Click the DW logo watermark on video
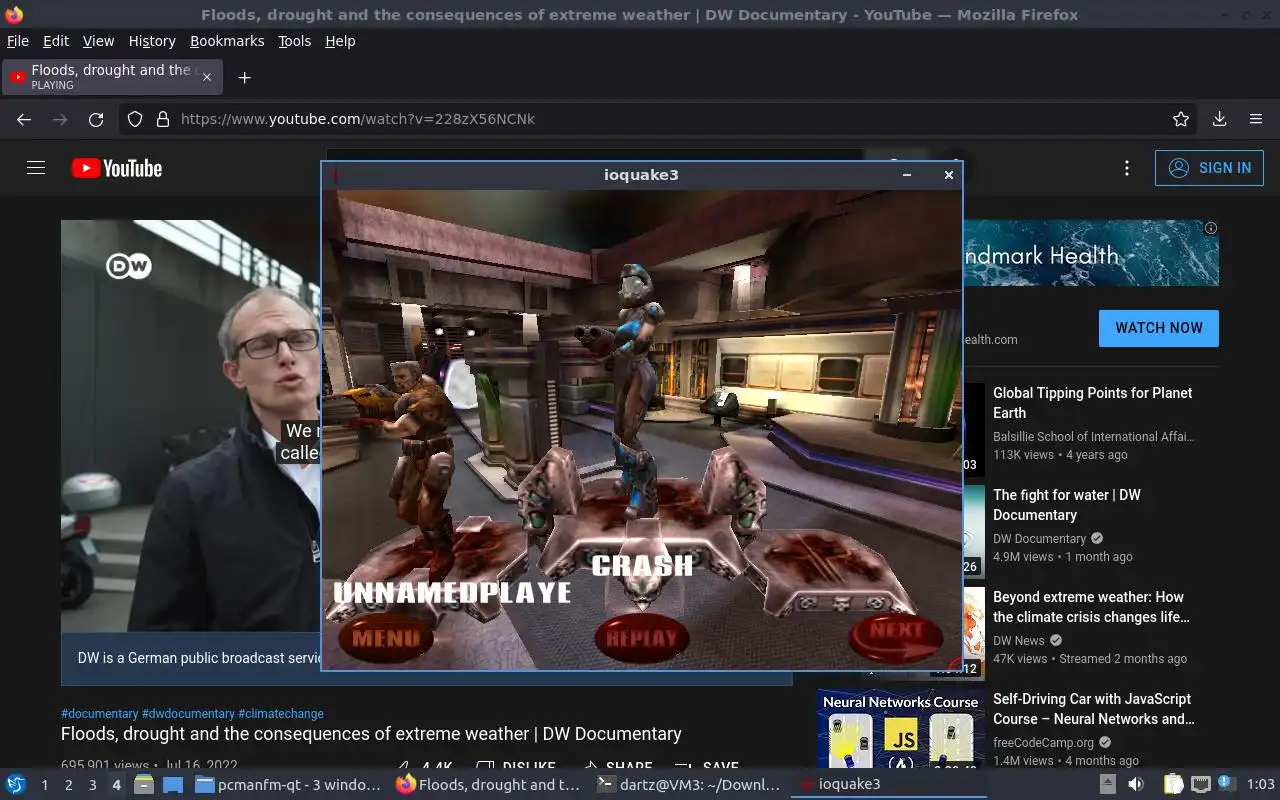This screenshot has width=1280, height=800. tap(129, 266)
